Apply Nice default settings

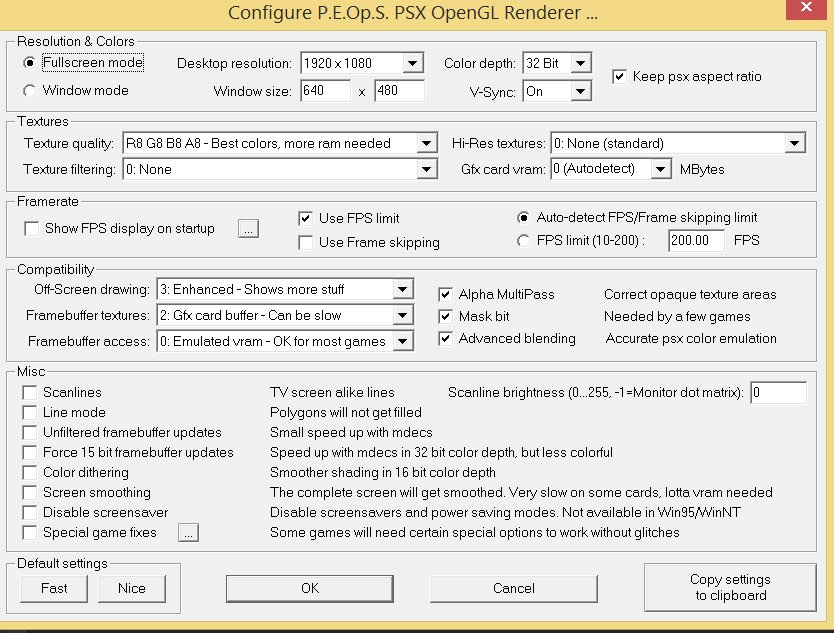pos(132,588)
